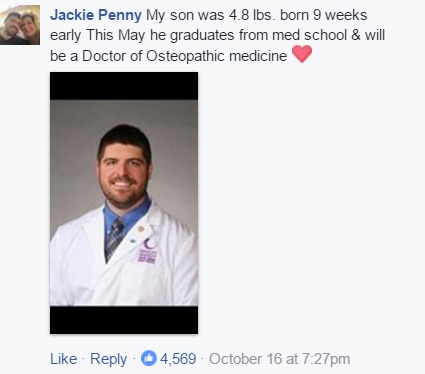Click Jackie Penny's profile avatar picture
The width and height of the screenshot is (425, 374).
tap(20, 25)
